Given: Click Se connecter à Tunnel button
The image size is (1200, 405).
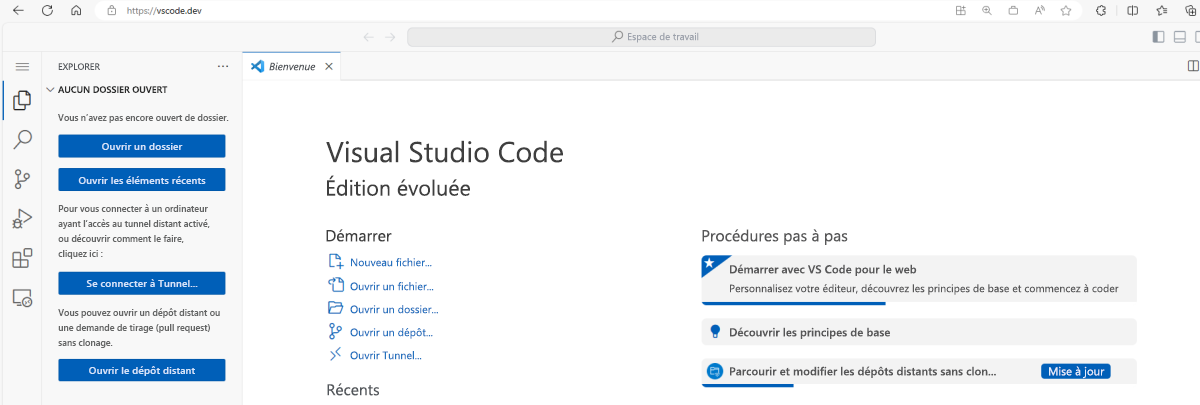Looking at the screenshot, I should pos(142,284).
